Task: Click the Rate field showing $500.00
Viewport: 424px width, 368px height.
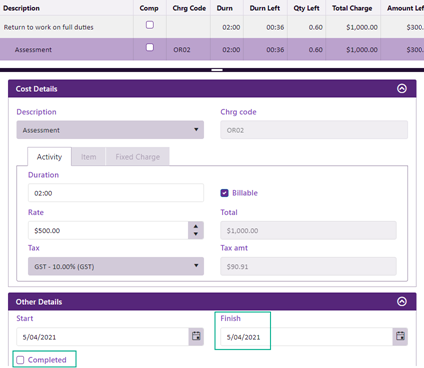Action: tap(108, 230)
